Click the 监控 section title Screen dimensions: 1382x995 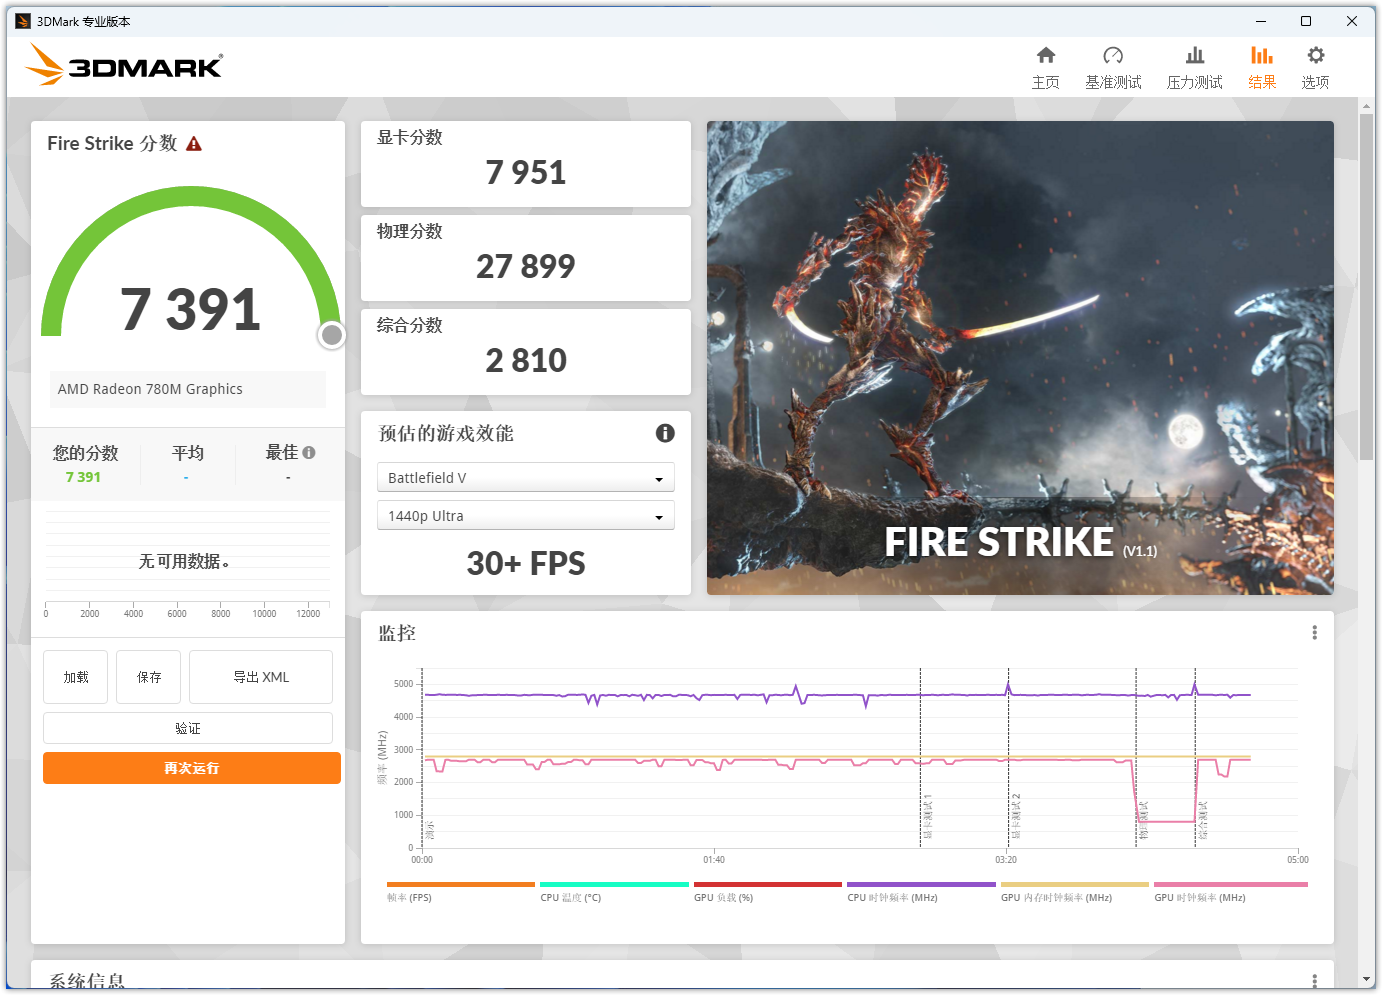point(397,633)
